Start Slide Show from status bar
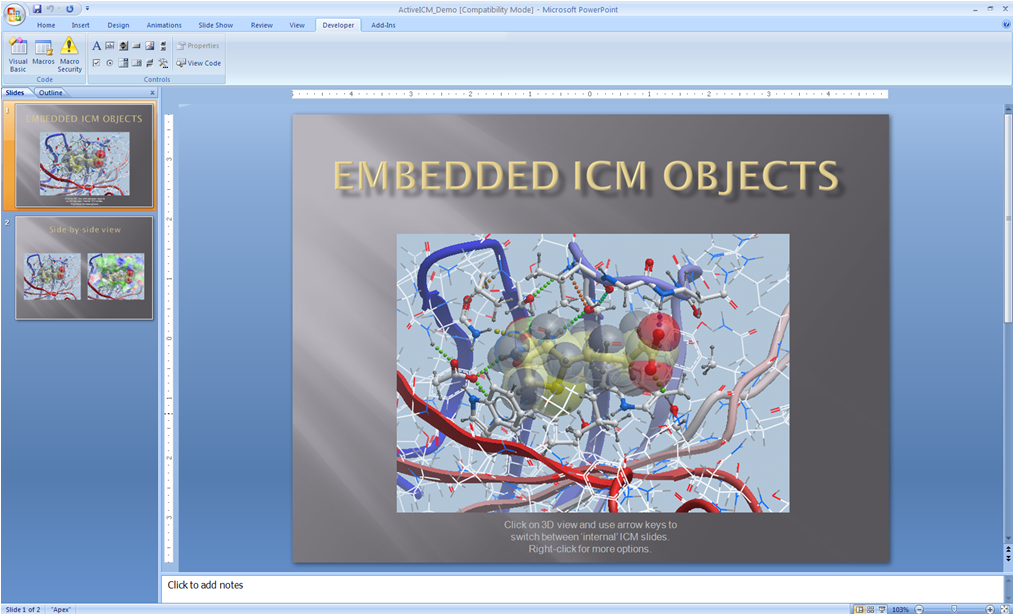Screen dimensions: 1014x615 [x=881, y=610]
